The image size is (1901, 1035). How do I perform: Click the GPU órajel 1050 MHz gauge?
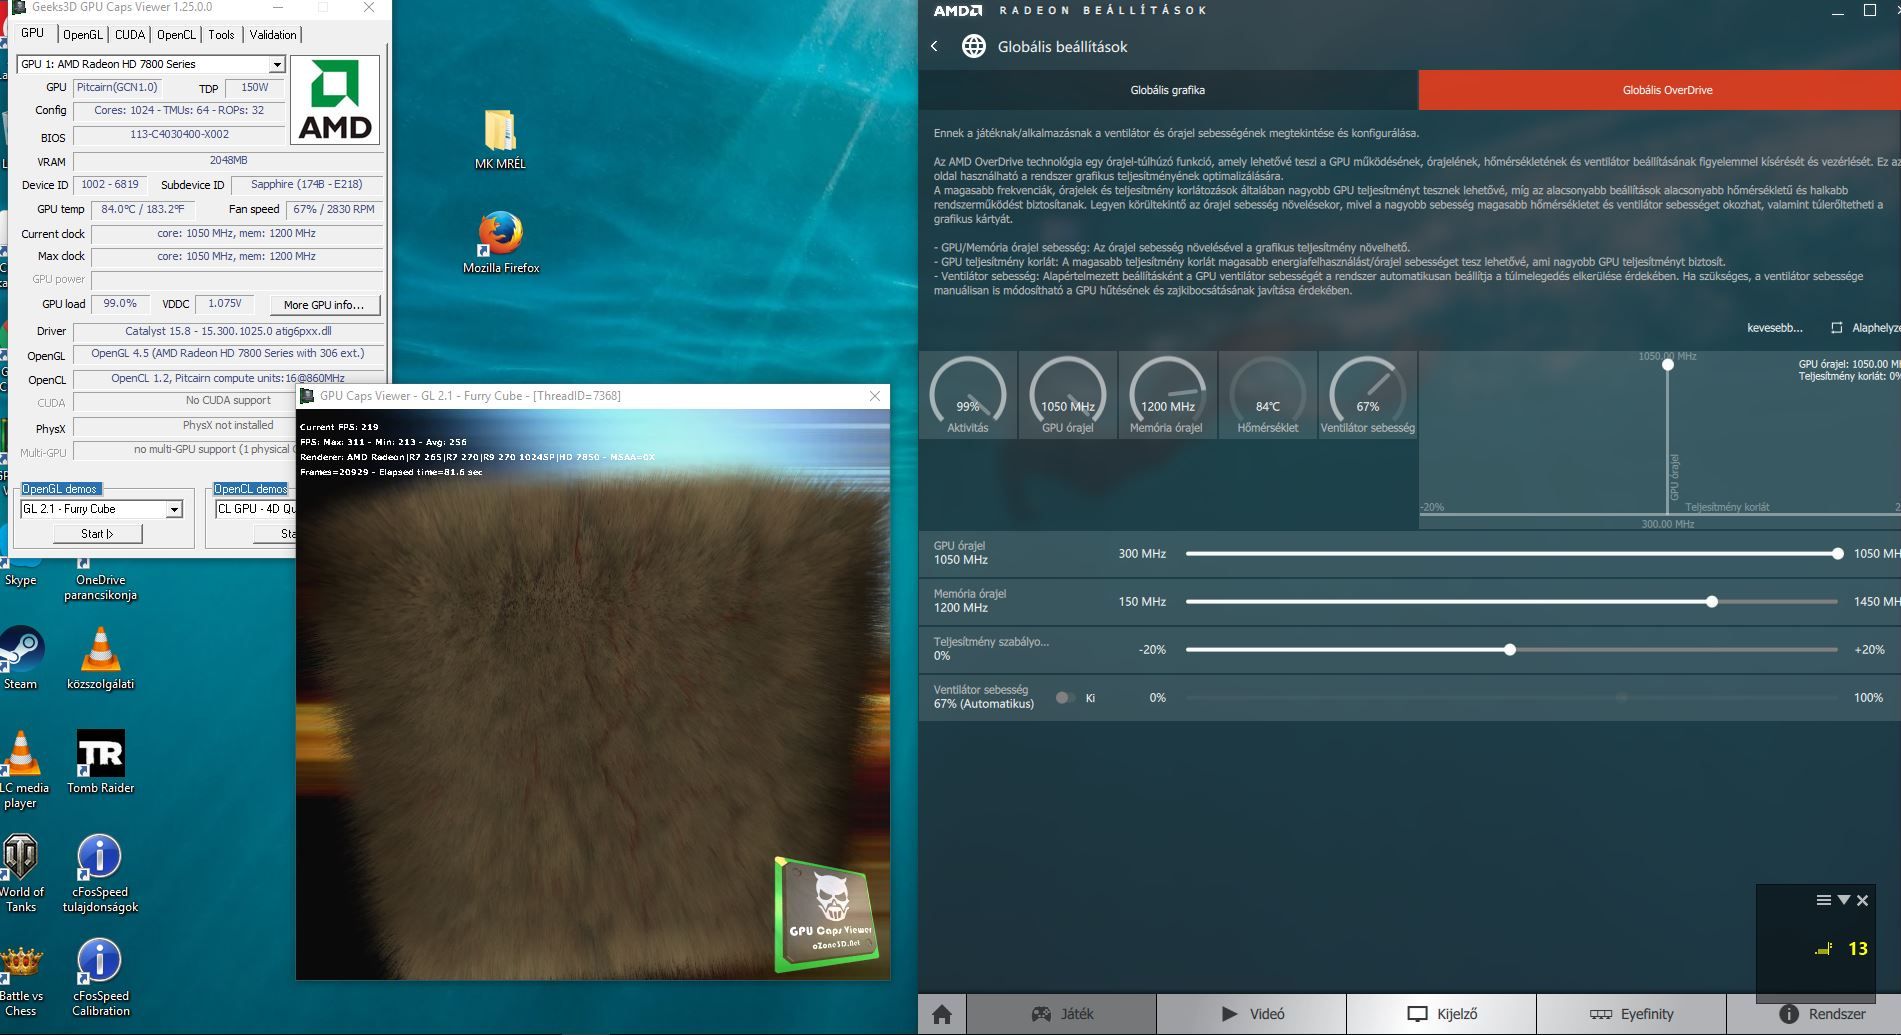pyautogui.click(x=1067, y=395)
